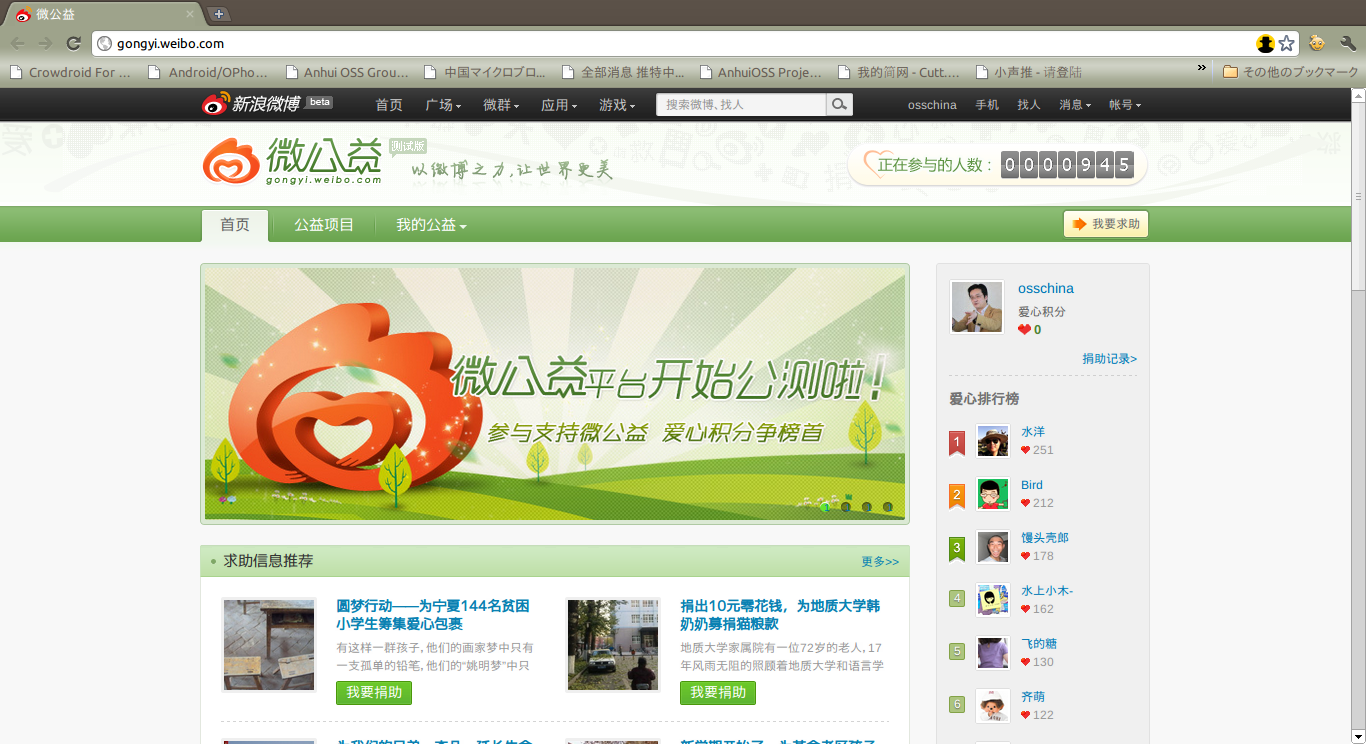Open the 捐出10元零花钱 project title link
This screenshot has height=744, width=1366.
pos(780,615)
